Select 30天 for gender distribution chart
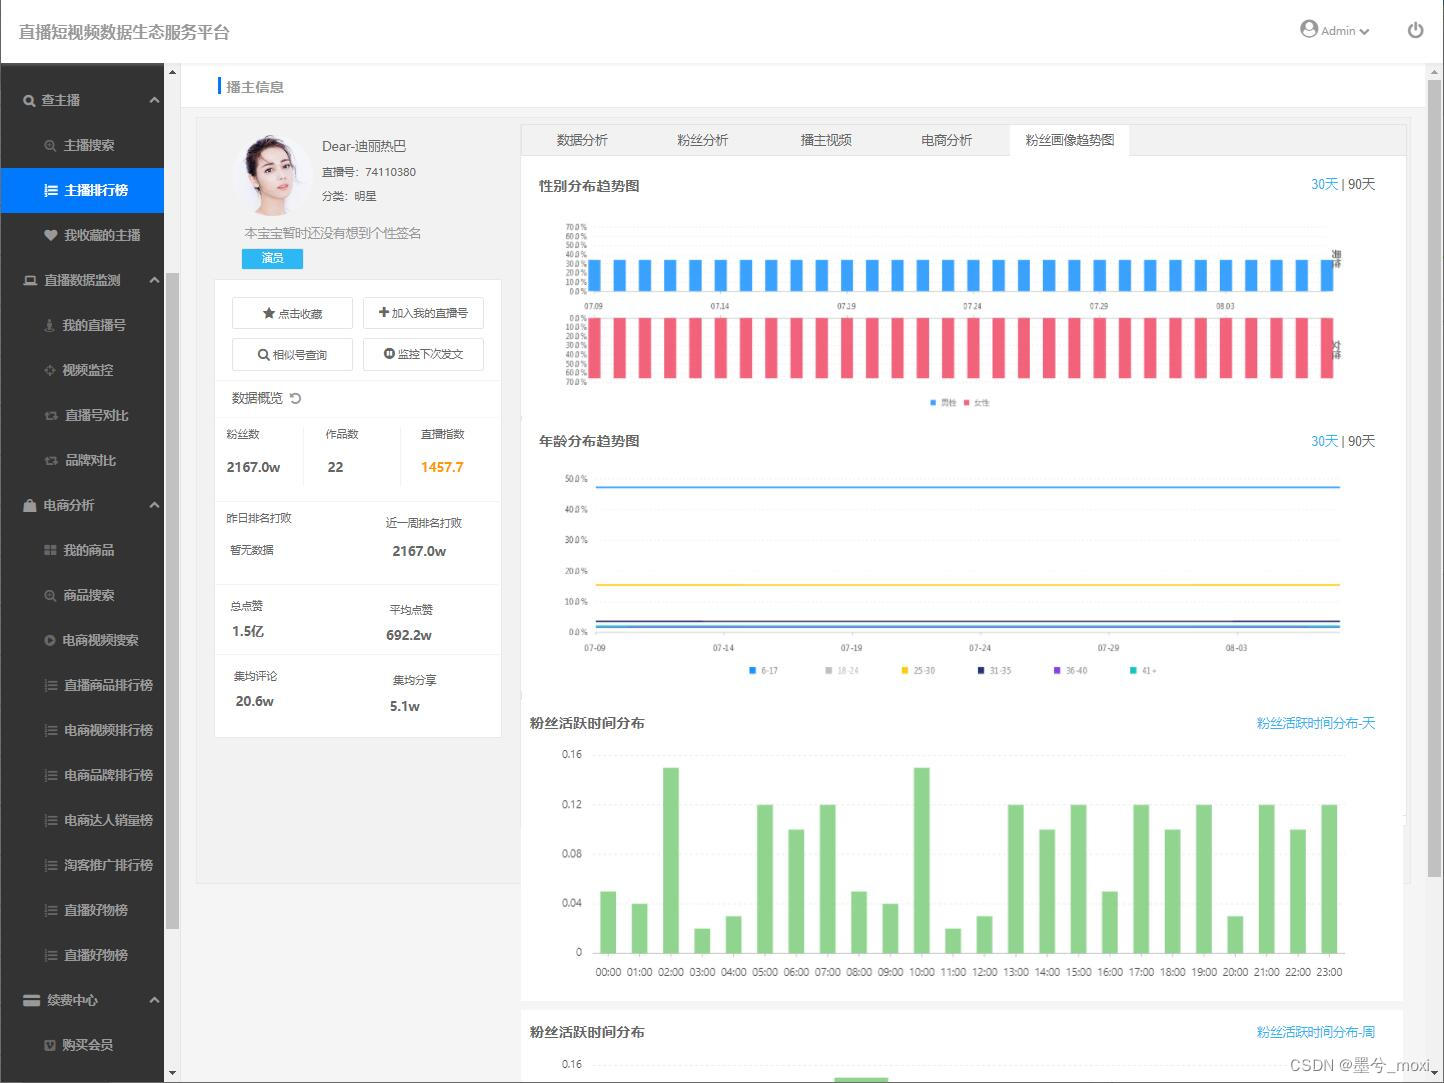This screenshot has width=1444, height=1083. point(1324,184)
